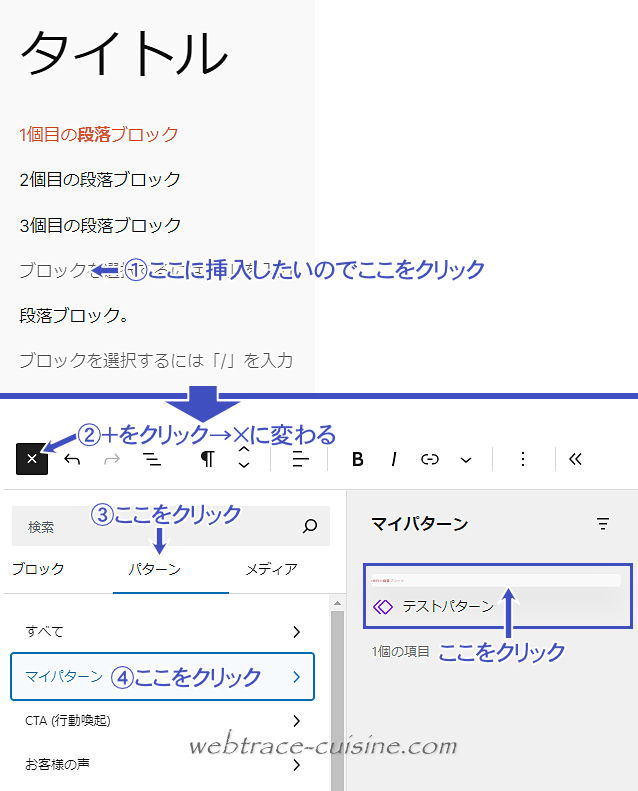
Task: Open the マイパターン filter options icon
Action: pyautogui.click(x=603, y=524)
